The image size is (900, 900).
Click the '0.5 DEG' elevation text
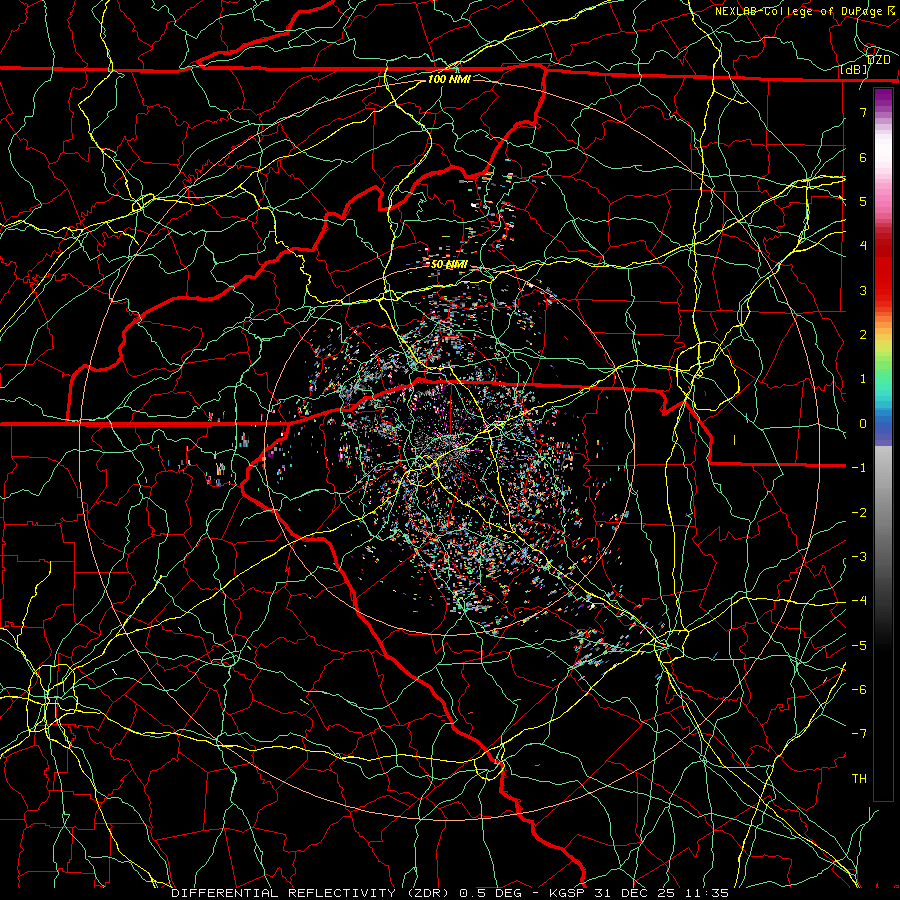click(491, 893)
